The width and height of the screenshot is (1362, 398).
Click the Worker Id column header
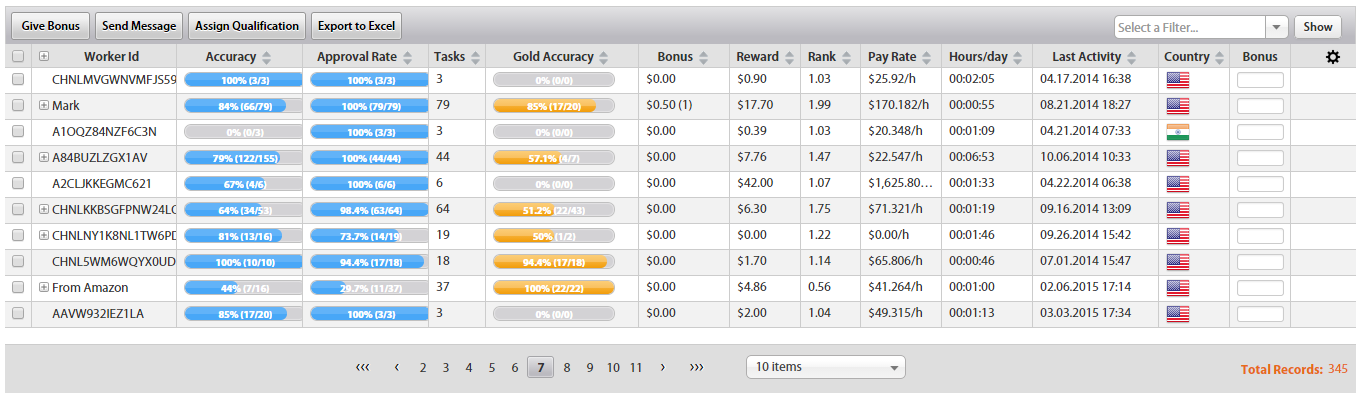click(x=111, y=57)
